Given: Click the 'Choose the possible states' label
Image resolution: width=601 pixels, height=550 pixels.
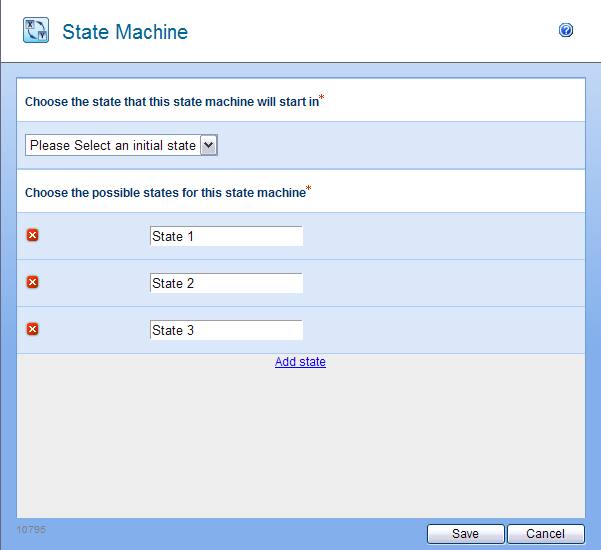Looking at the screenshot, I should [164, 193].
